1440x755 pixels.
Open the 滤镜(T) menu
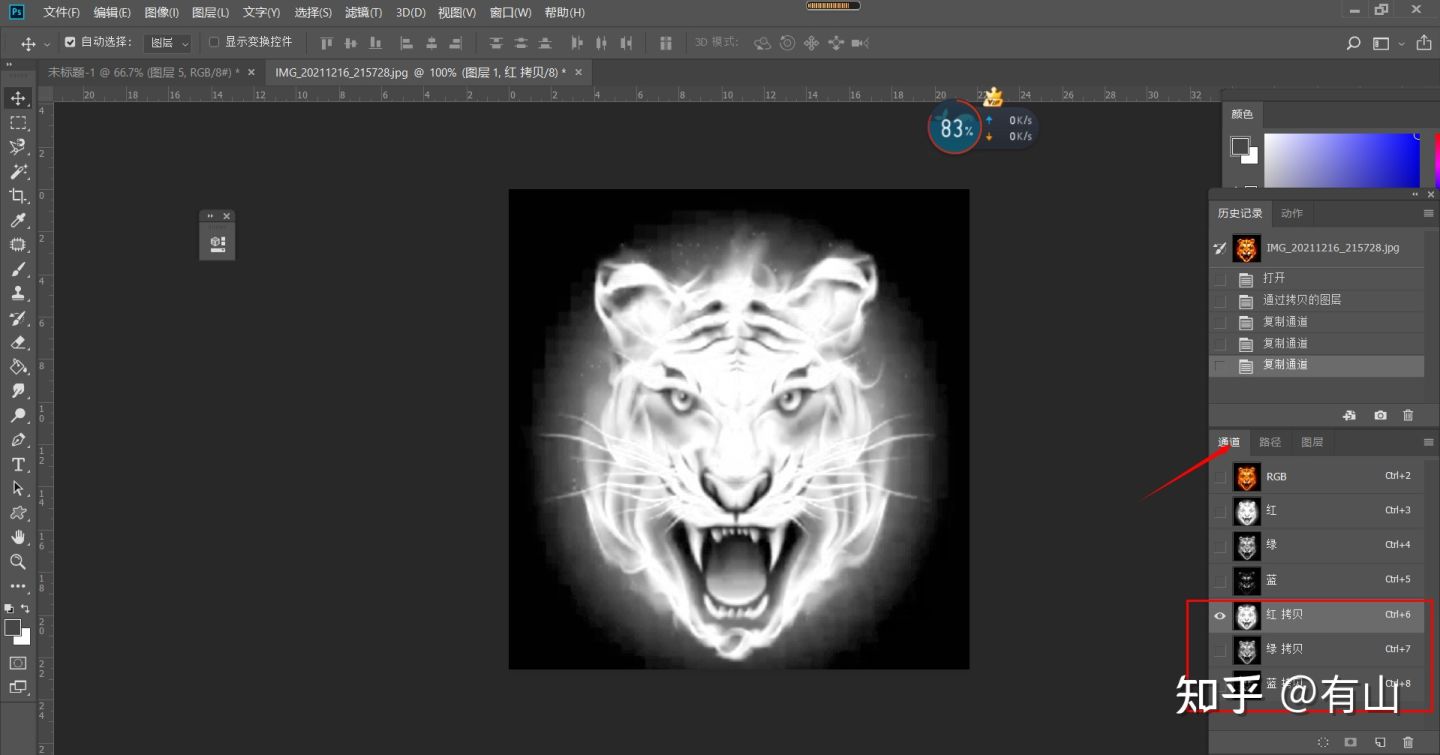click(x=363, y=13)
